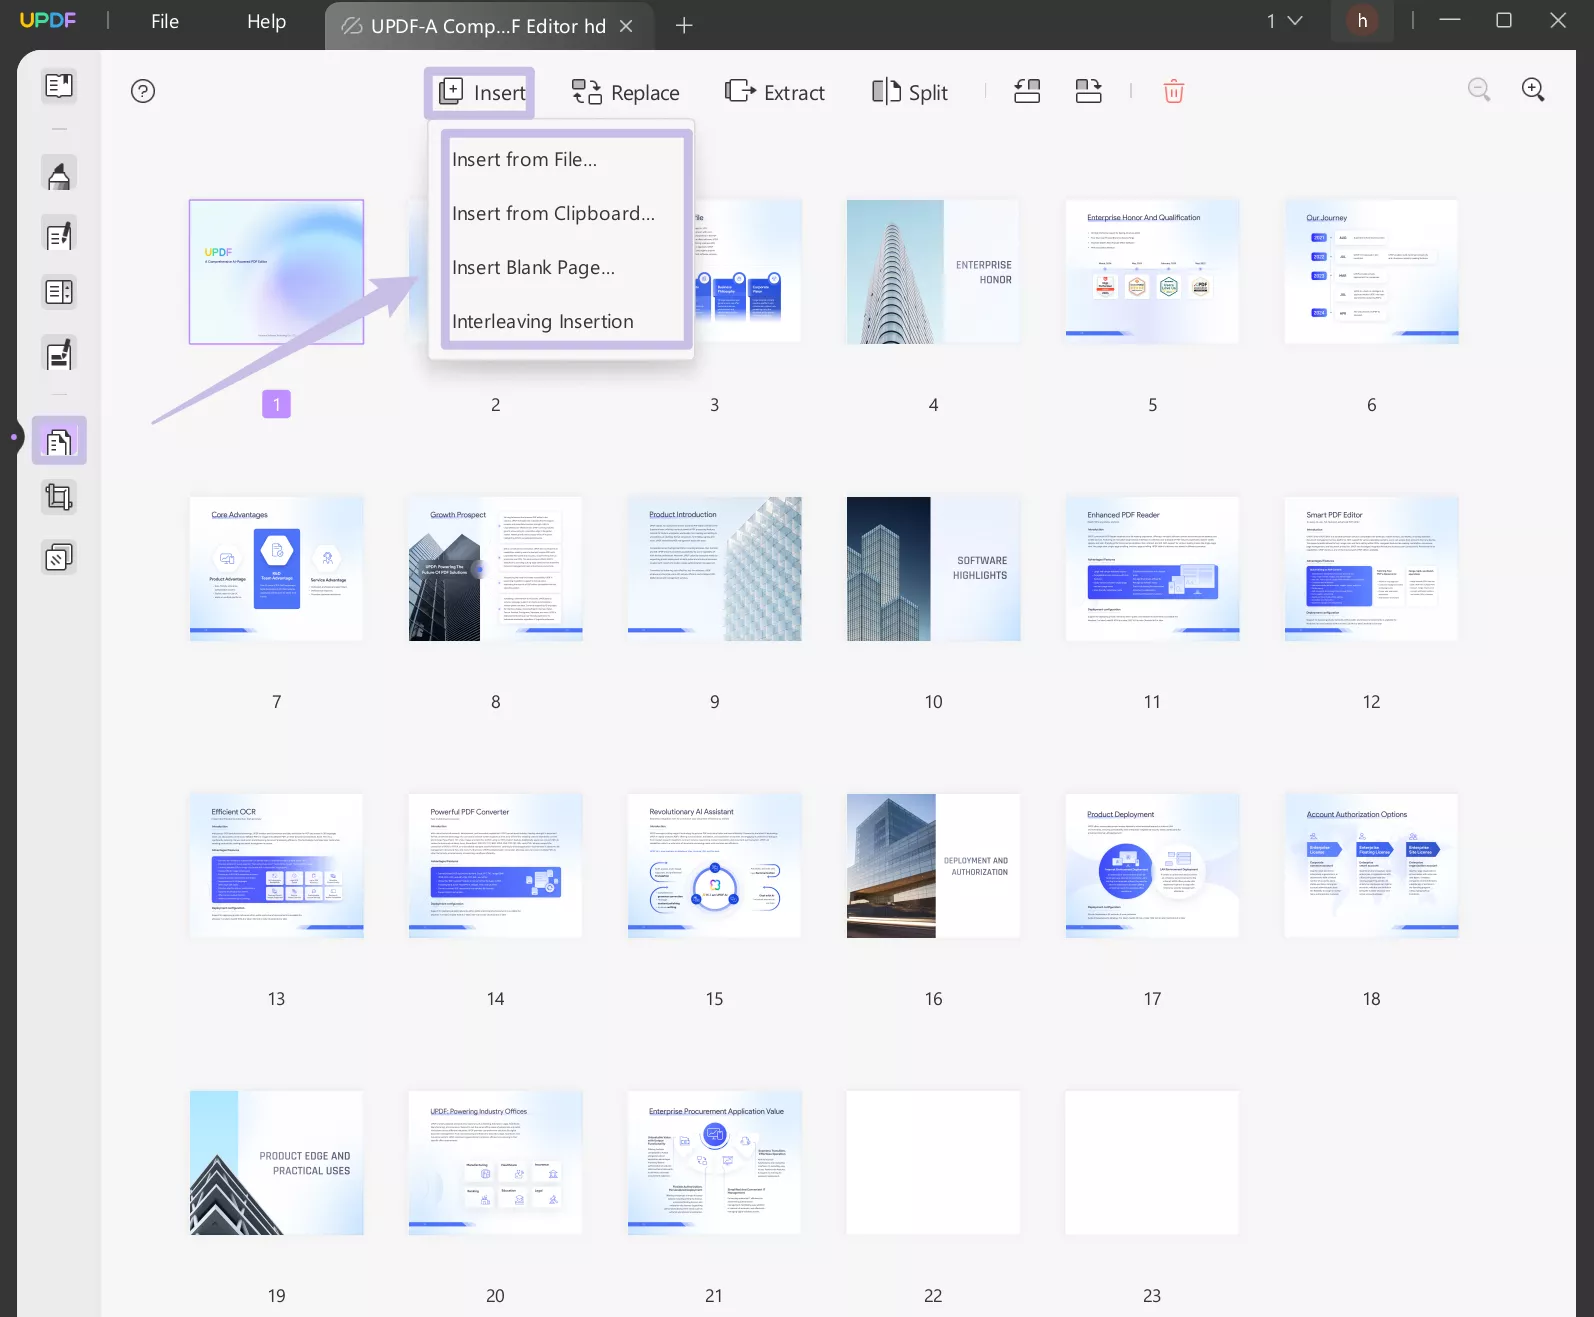1594x1317 pixels.
Task: Close the UPDF-A Comp...F Editor hd tab
Action: click(x=626, y=26)
